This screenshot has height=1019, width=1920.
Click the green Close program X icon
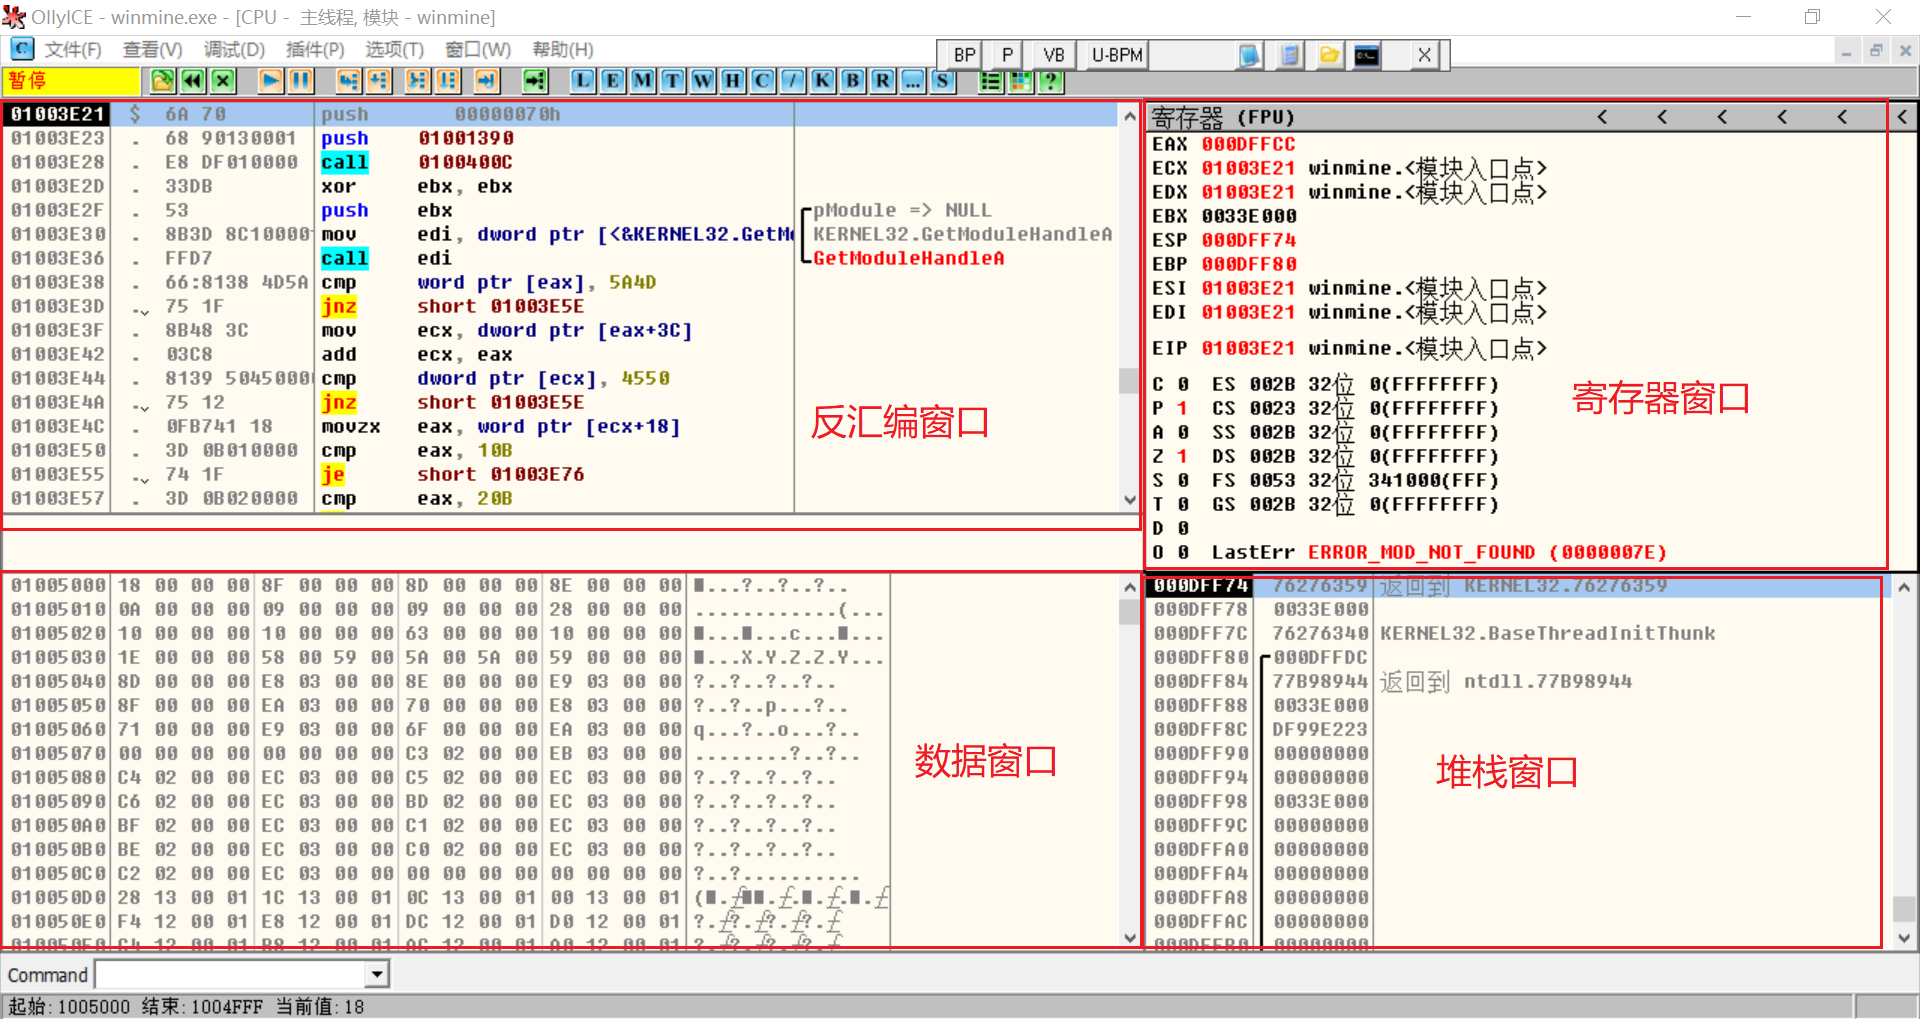point(223,81)
